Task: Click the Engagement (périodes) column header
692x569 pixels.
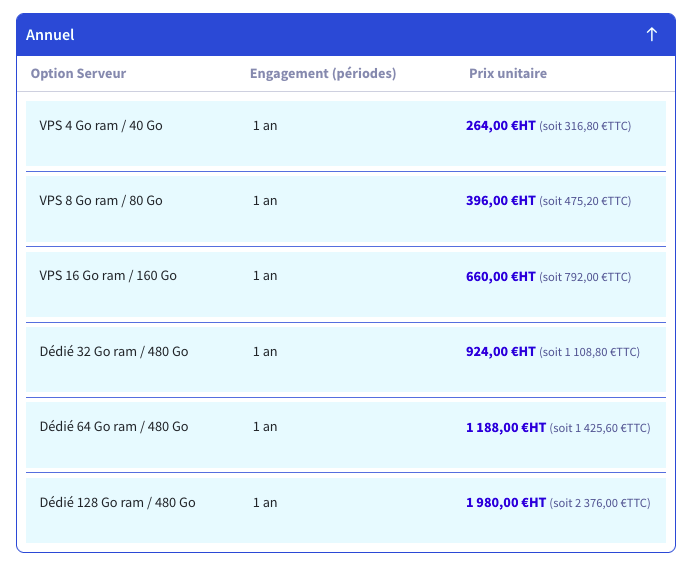Action: click(x=323, y=73)
